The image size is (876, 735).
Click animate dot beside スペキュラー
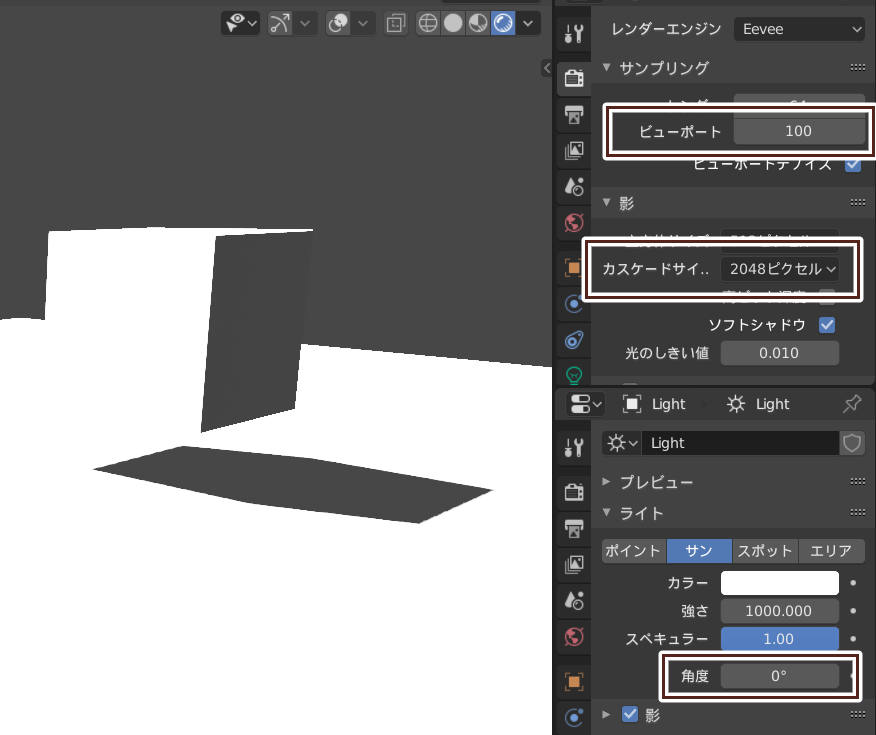pyautogui.click(x=853, y=638)
